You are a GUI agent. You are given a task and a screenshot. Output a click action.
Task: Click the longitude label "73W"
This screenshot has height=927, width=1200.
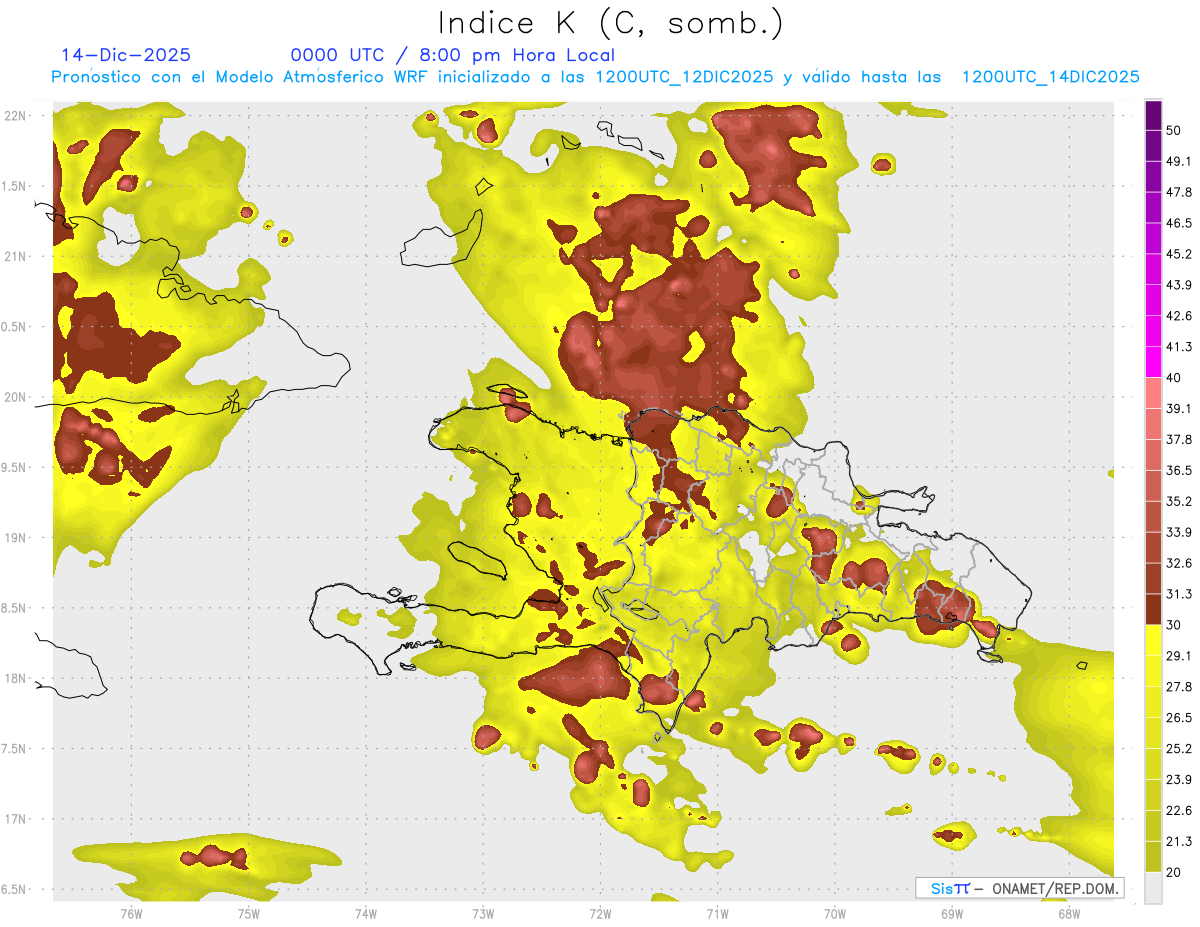pyautogui.click(x=483, y=914)
